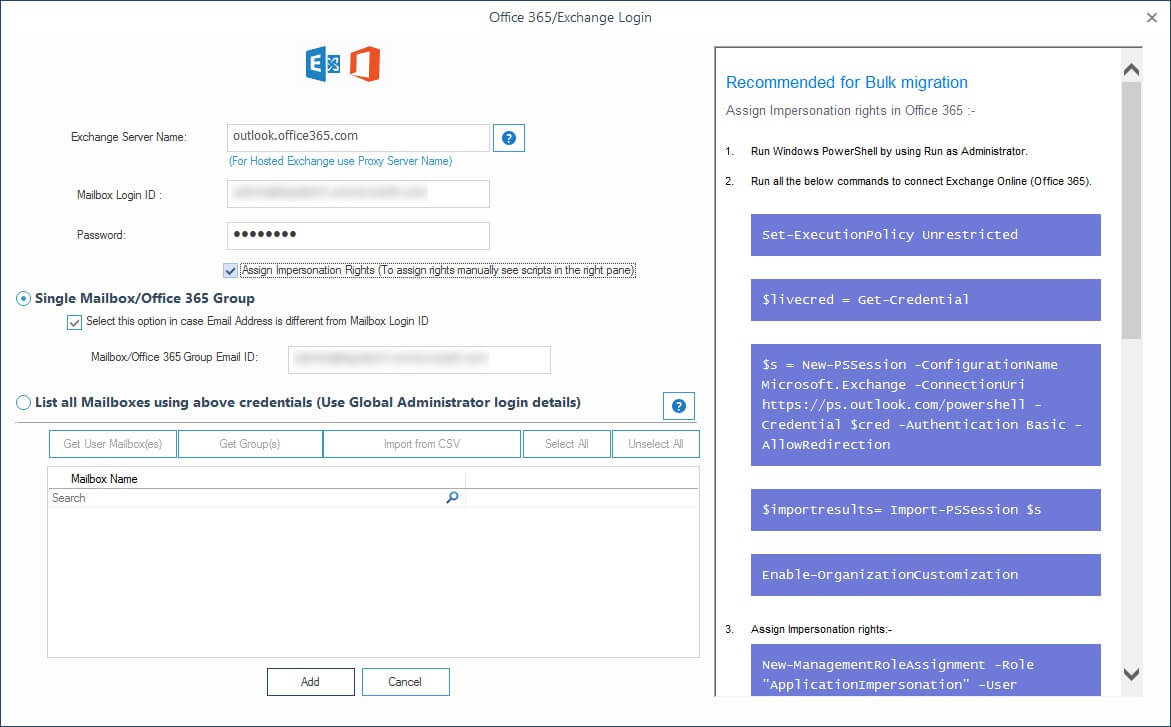The image size is (1171, 727).
Task: Click the Unselect All button
Action: point(656,444)
